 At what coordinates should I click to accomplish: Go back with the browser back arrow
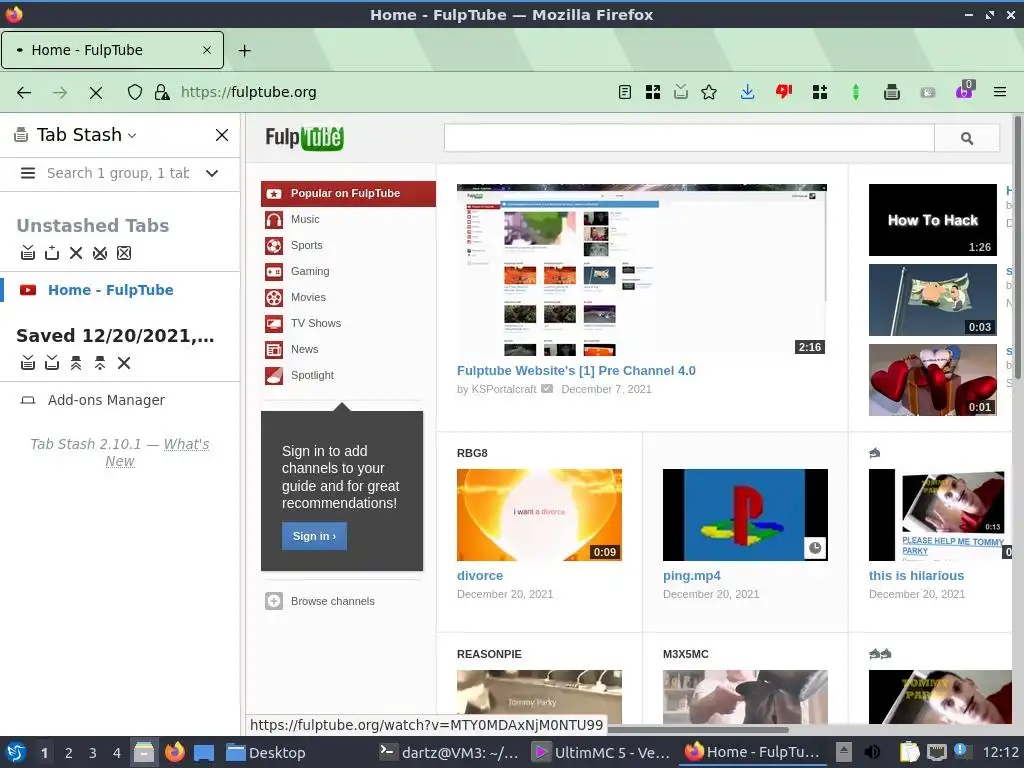pyautogui.click(x=24, y=92)
